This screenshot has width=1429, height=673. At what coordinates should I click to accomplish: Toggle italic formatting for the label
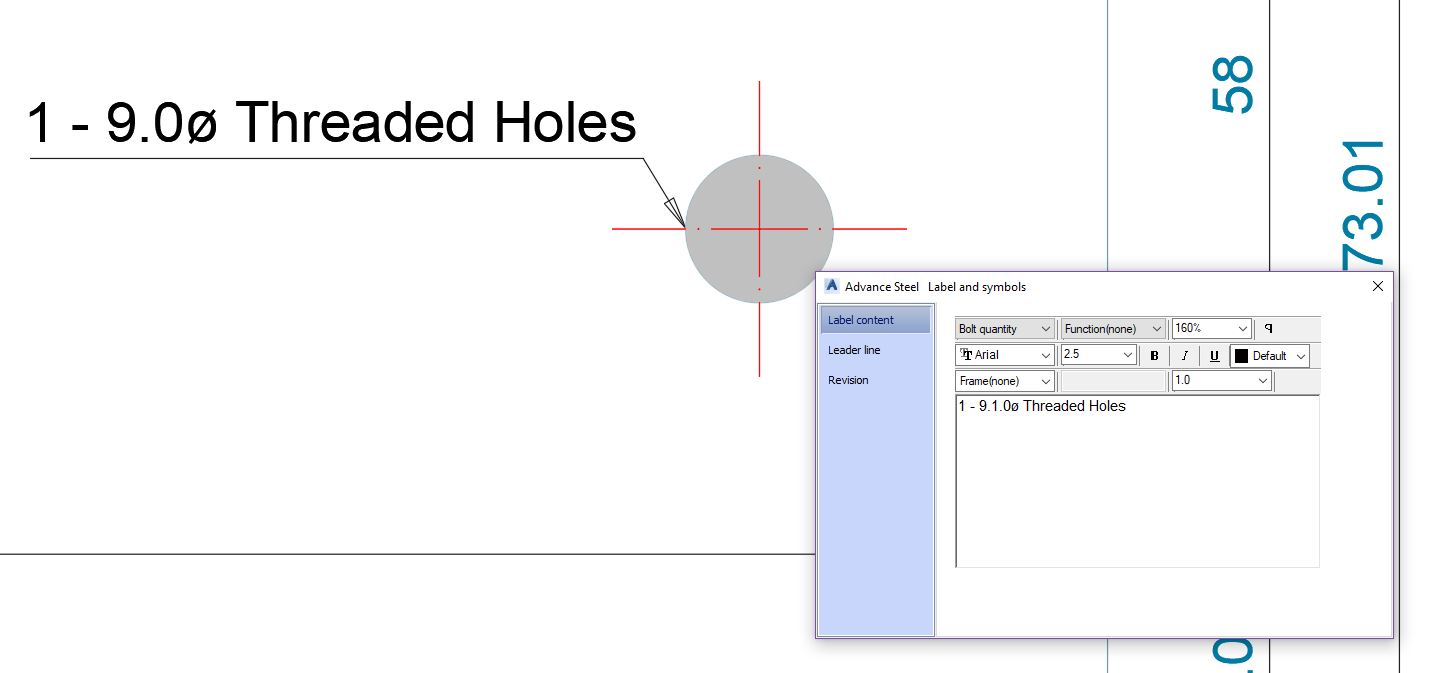click(x=1184, y=355)
